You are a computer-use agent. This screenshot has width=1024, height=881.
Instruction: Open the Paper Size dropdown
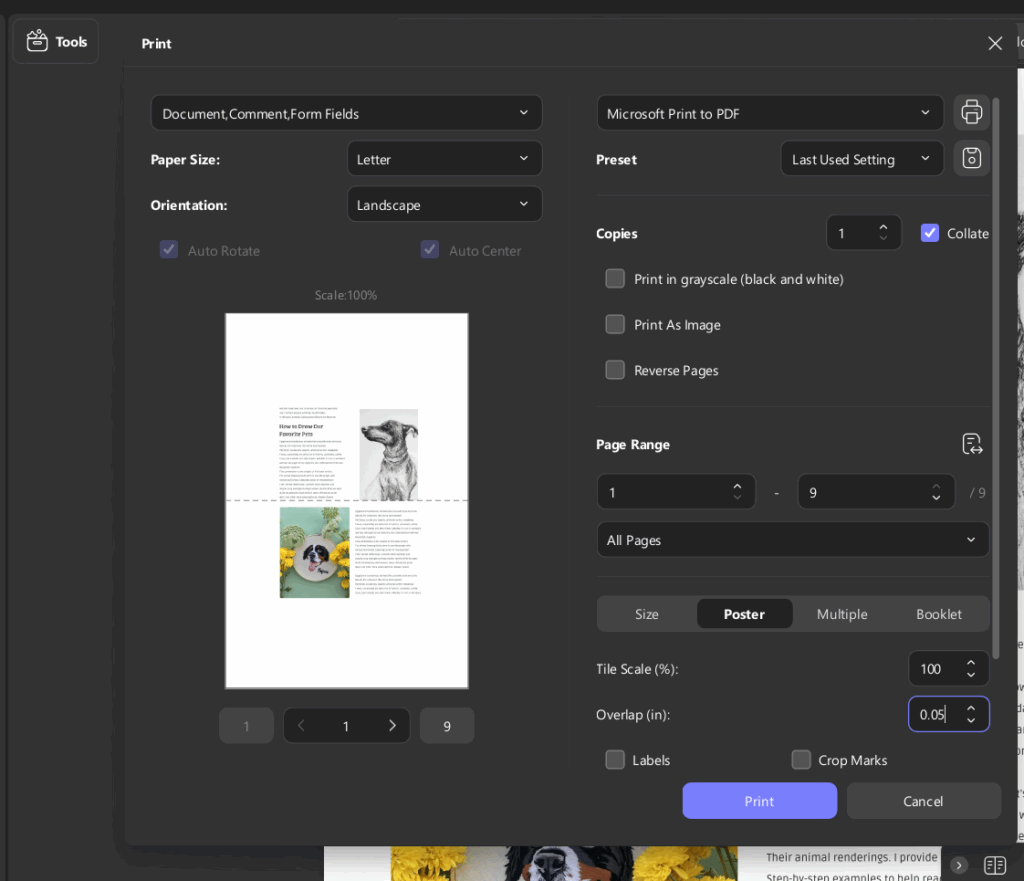click(x=444, y=158)
